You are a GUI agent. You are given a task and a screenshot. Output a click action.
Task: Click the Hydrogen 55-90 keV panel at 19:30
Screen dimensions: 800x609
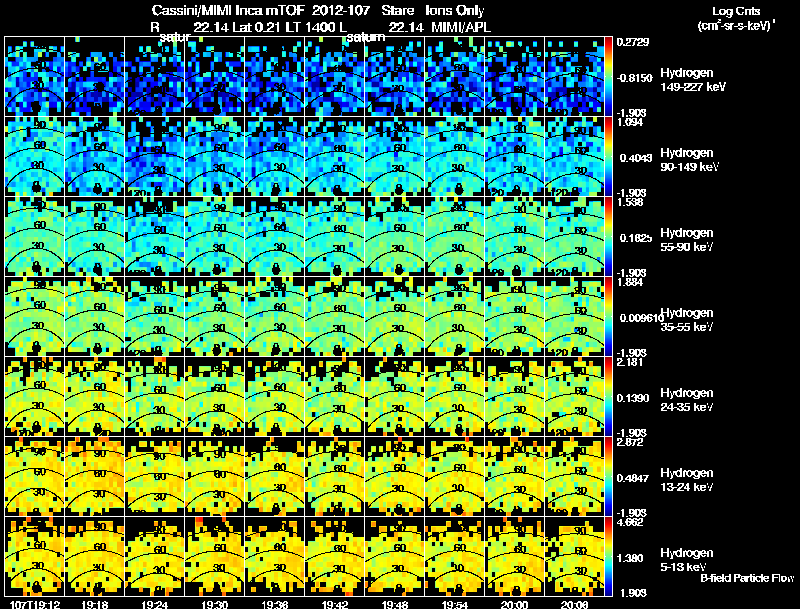pos(215,236)
